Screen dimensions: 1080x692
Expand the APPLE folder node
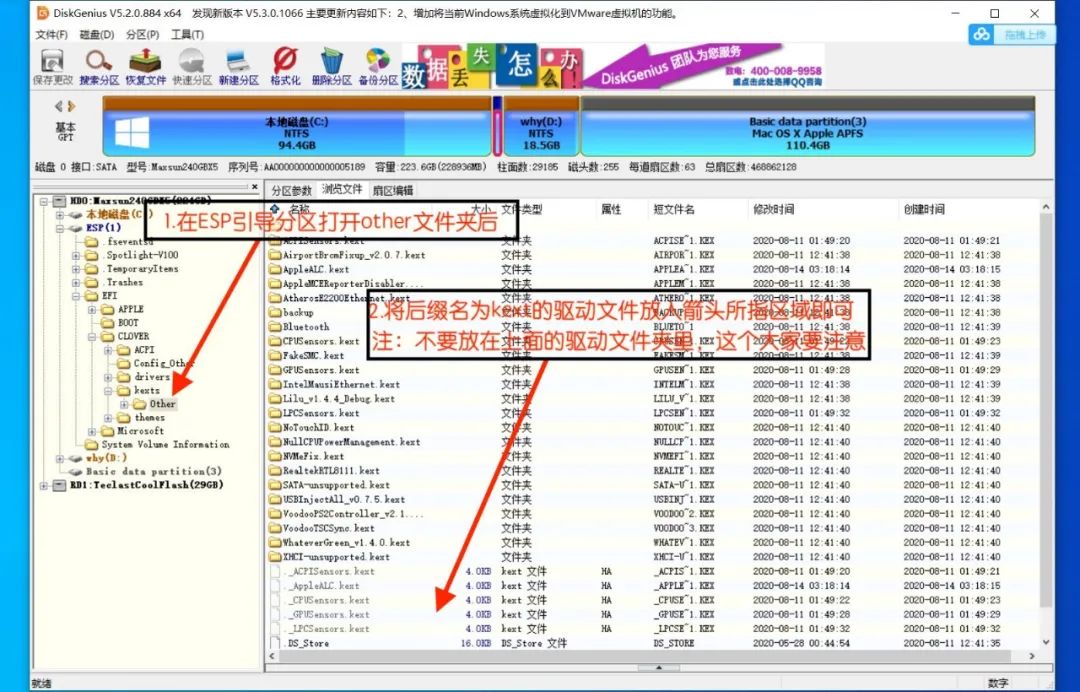(92, 310)
